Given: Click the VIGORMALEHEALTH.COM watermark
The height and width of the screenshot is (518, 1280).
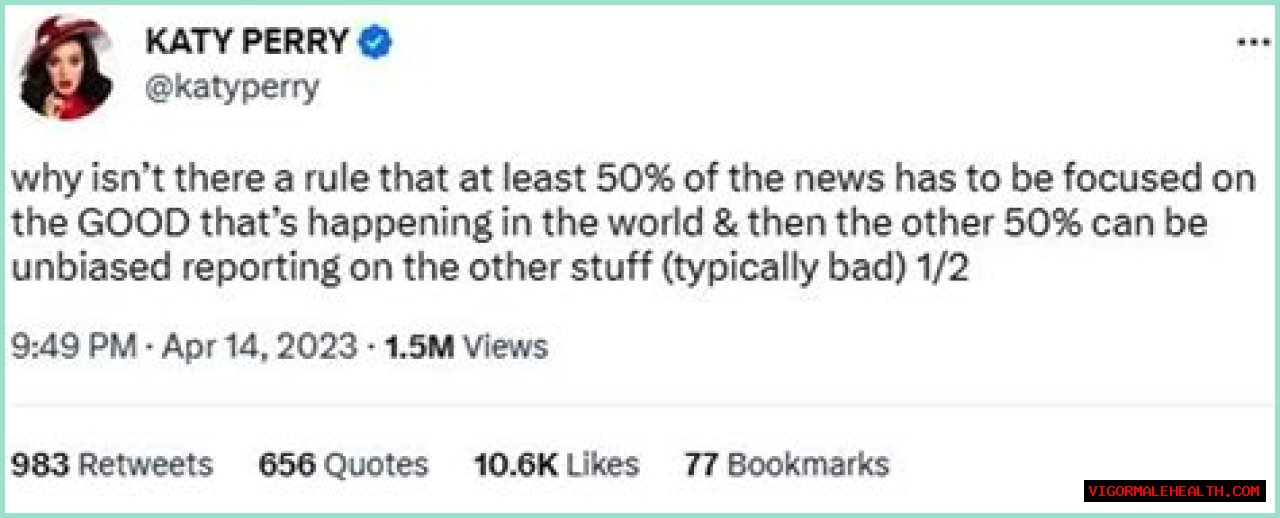Looking at the screenshot, I should [x=1174, y=491].
